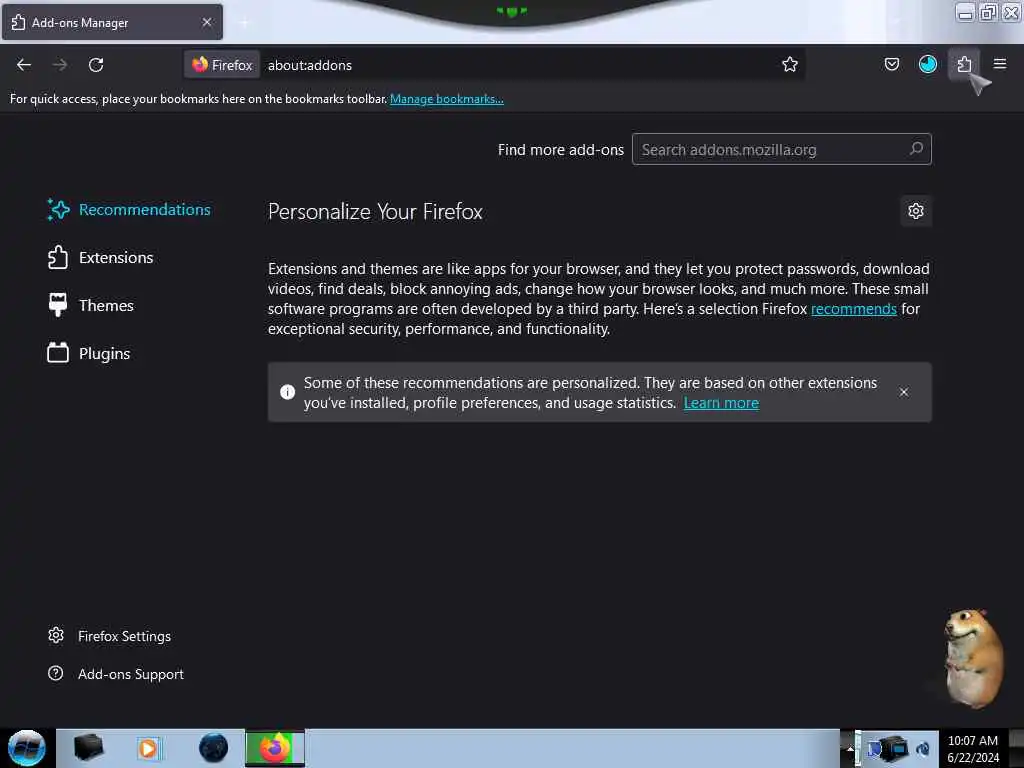This screenshot has width=1024, height=768.
Task: Close the Add-ons Manager tab
Action: click(x=206, y=22)
